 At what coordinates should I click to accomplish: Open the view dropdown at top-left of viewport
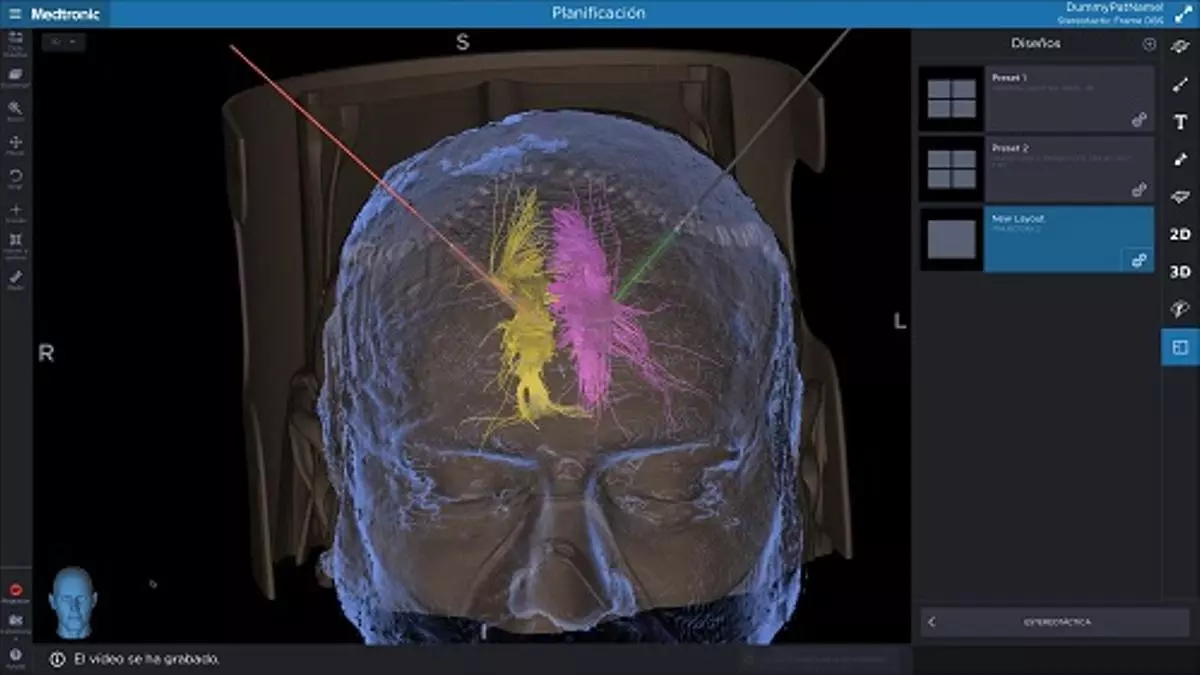(64, 42)
